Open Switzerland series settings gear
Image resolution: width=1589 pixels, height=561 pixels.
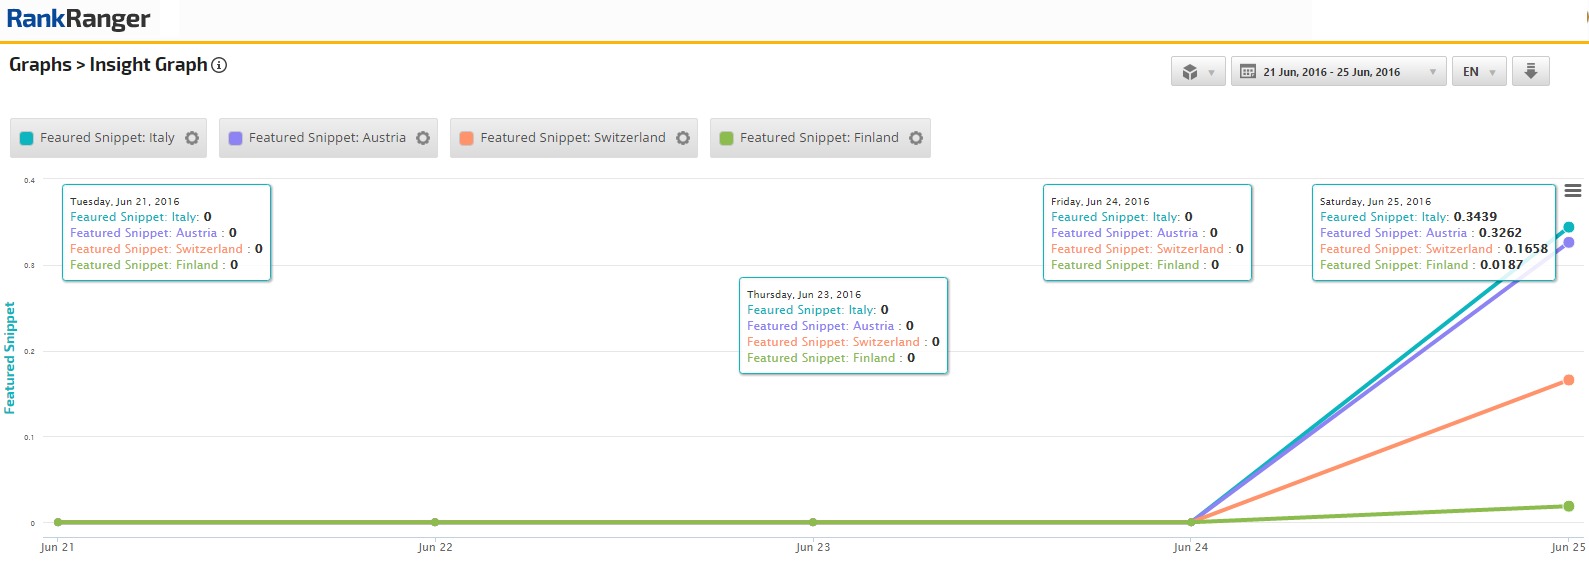pos(683,138)
